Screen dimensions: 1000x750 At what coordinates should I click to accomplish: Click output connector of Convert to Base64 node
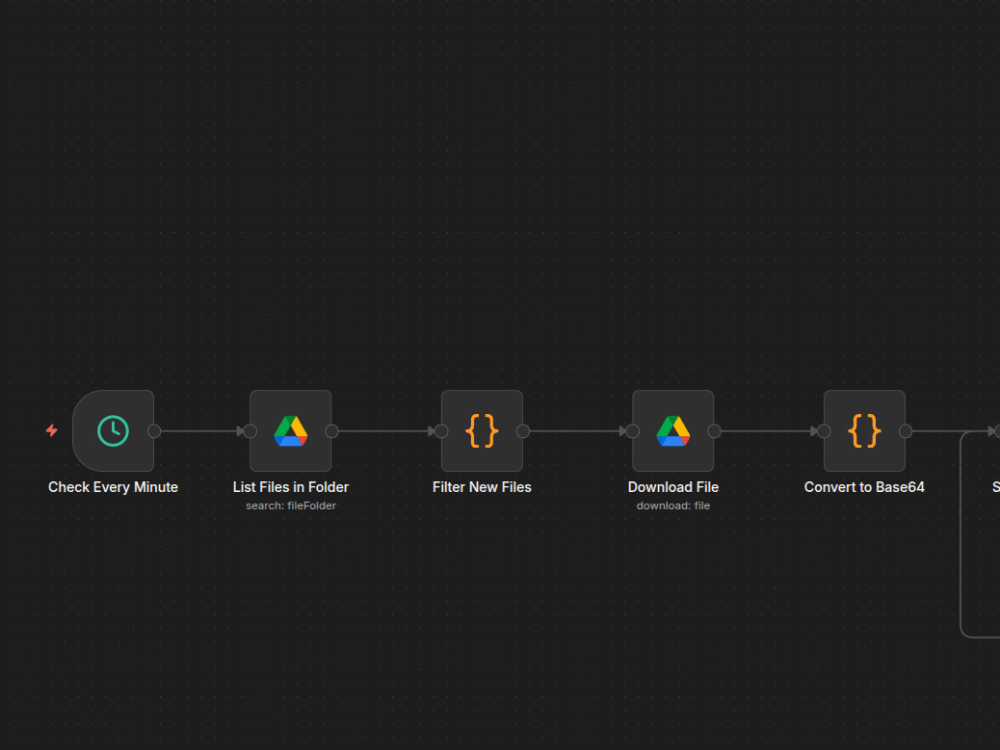click(906, 431)
